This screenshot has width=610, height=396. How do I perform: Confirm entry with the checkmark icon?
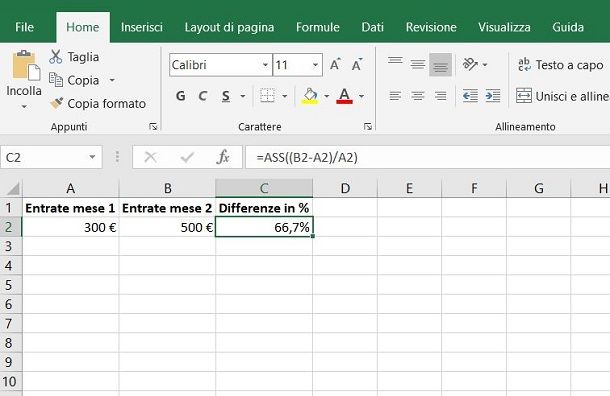pos(188,157)
